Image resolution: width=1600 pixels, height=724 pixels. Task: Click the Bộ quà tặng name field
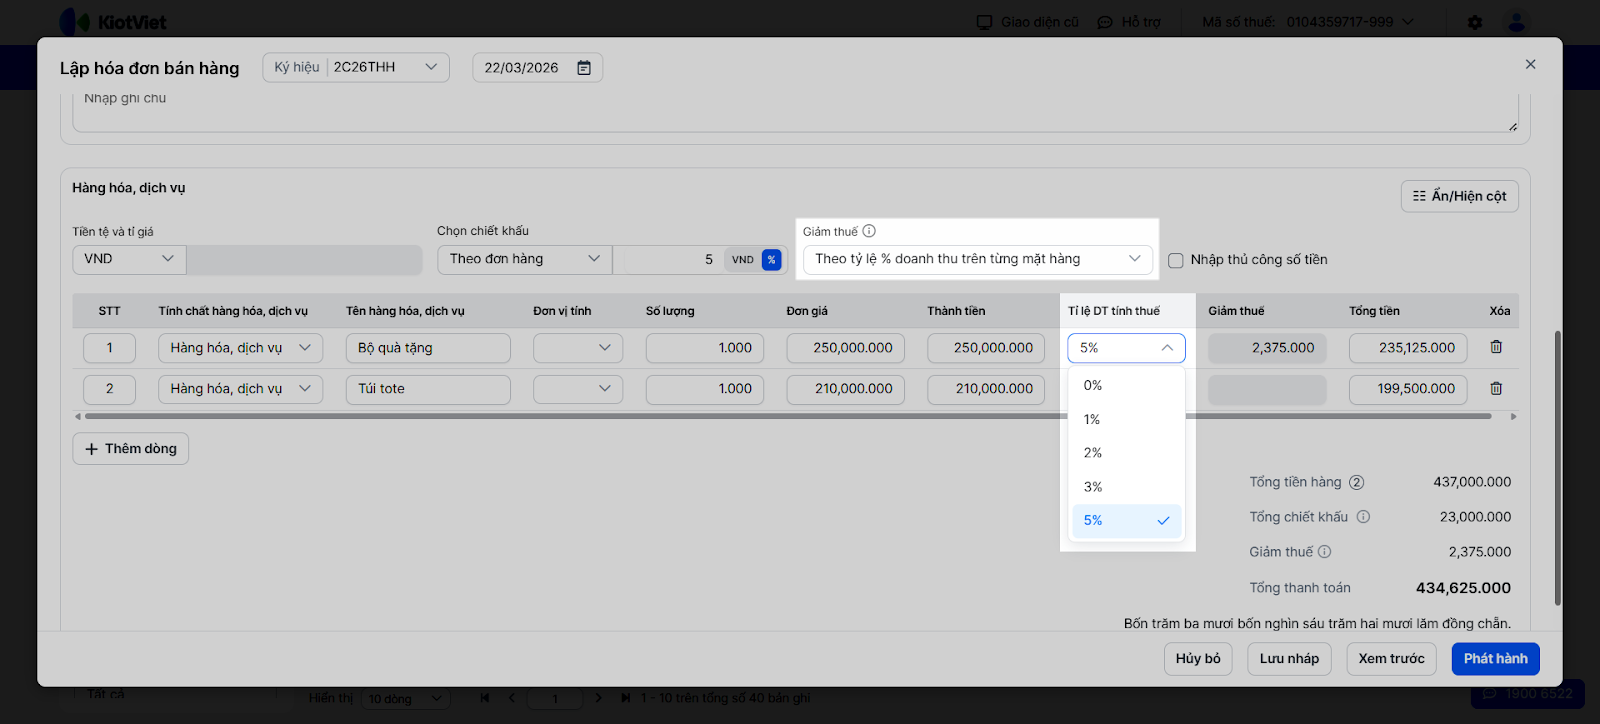[428, 348]
